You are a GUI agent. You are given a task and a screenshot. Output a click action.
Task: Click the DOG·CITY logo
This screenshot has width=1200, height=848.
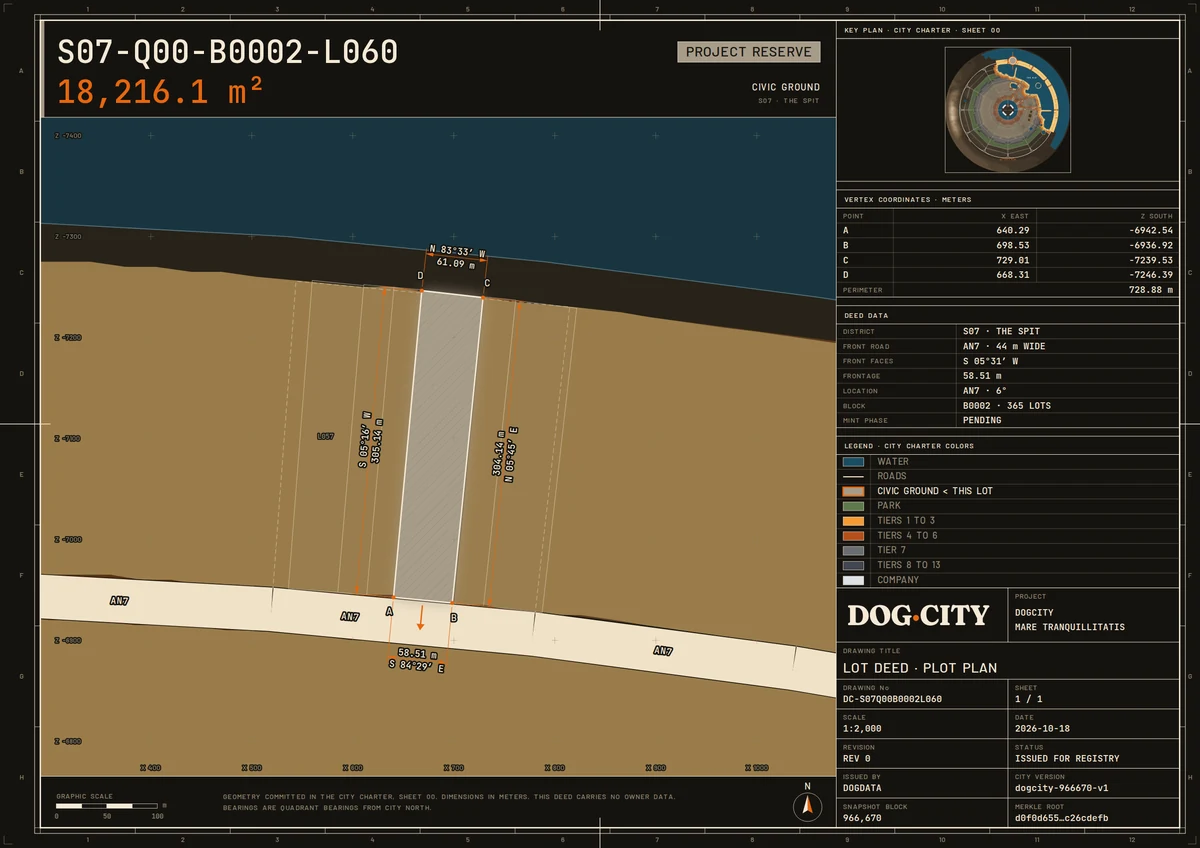pyautogui.click(x=918, y=615)
